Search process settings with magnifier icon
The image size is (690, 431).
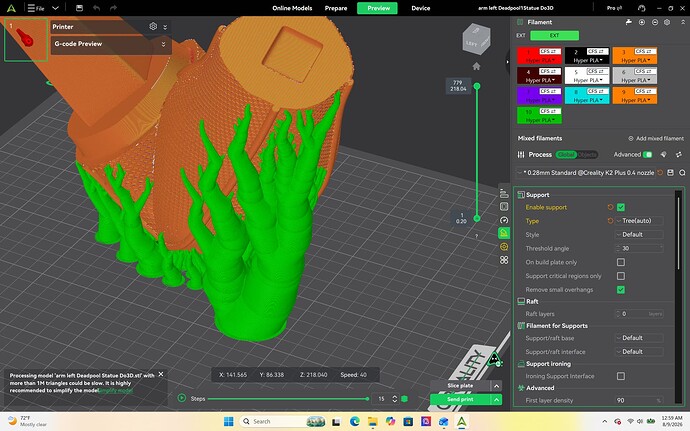point(682,173)
